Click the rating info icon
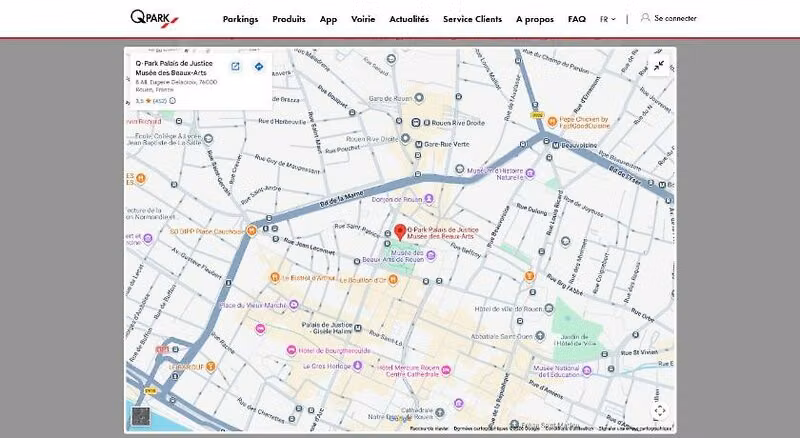Viewport: 800px width, 438px height. (x=172, y=101)
